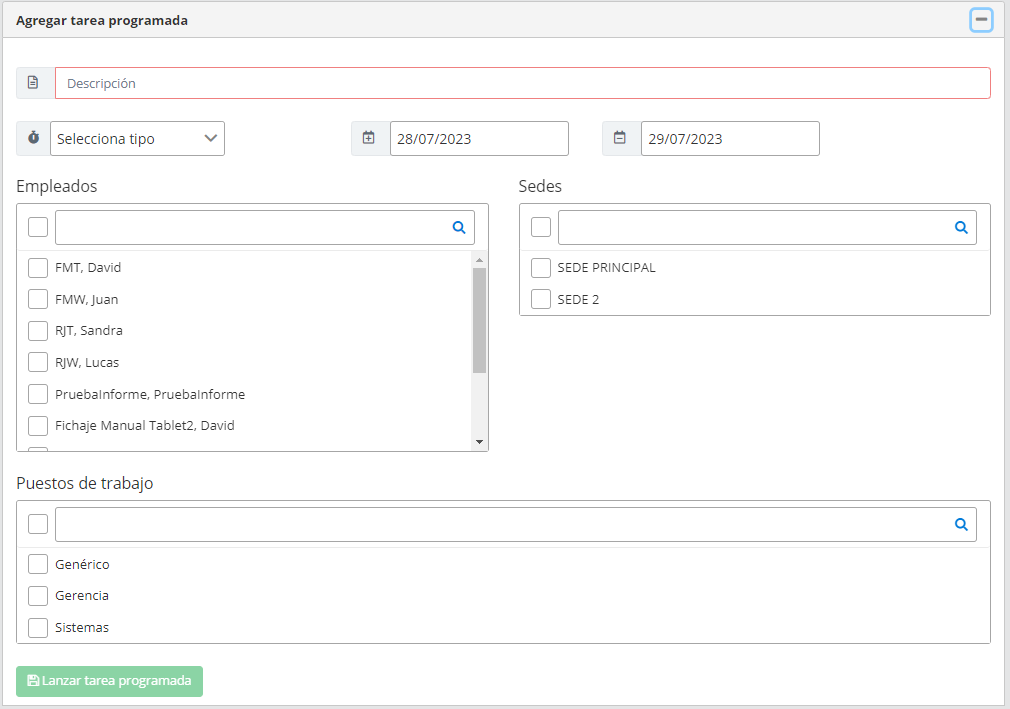This screenshot has width=1010, height=709.
Task: Select all employees with header checkbox
Action: (x=38, y=228)
